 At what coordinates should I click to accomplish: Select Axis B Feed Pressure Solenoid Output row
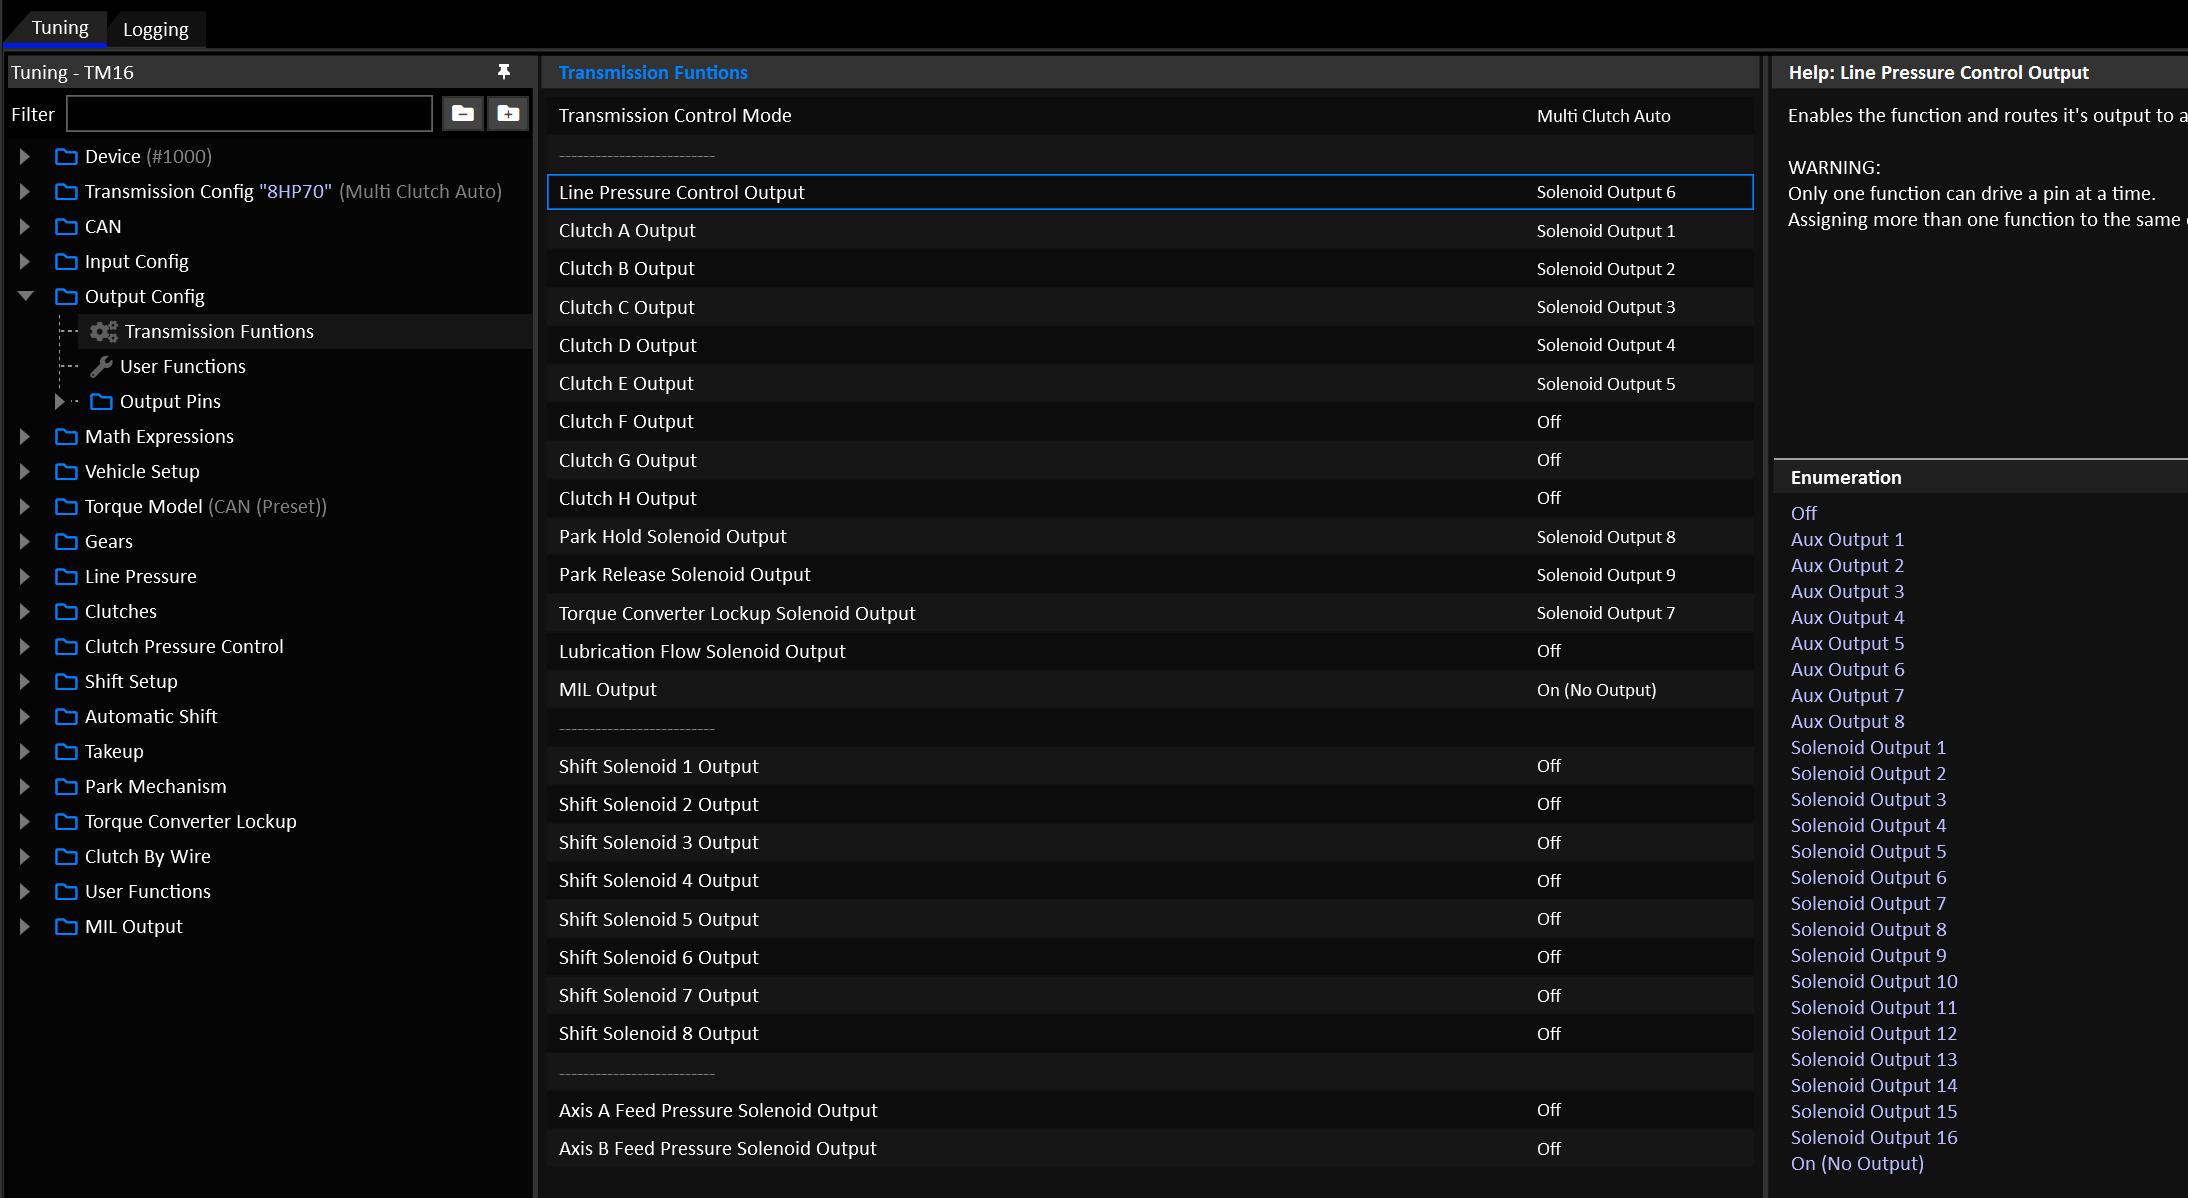coord(1150,1149)
